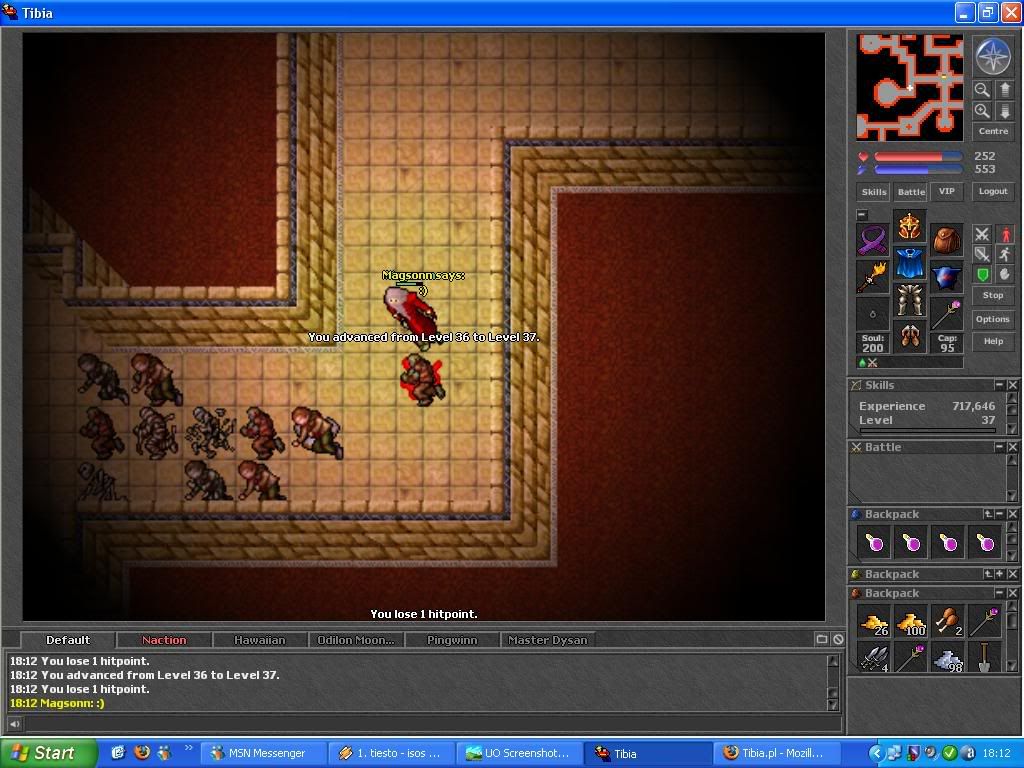Click the chat log scroll-down arrow
Screen dimensions: 1024x768
click(833, 705)
